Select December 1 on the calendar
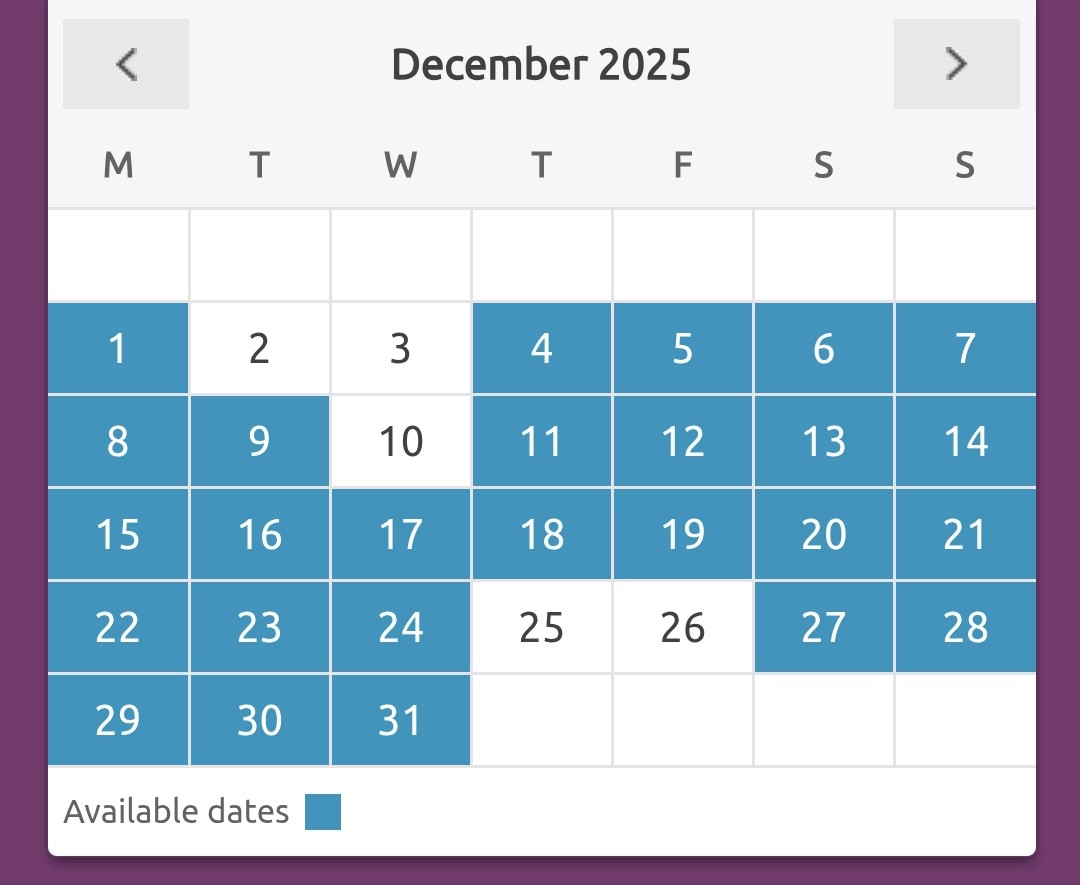The width and height of the screenshot is (1080, 885). coord(118,348)
